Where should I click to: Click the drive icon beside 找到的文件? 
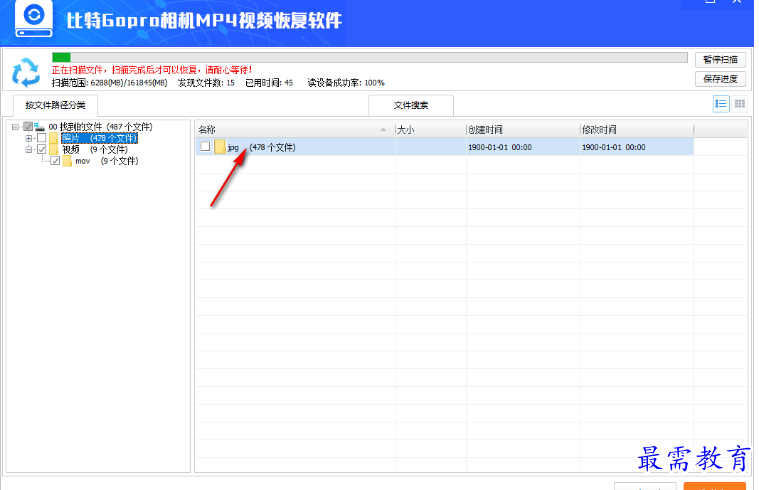(40, 127)
